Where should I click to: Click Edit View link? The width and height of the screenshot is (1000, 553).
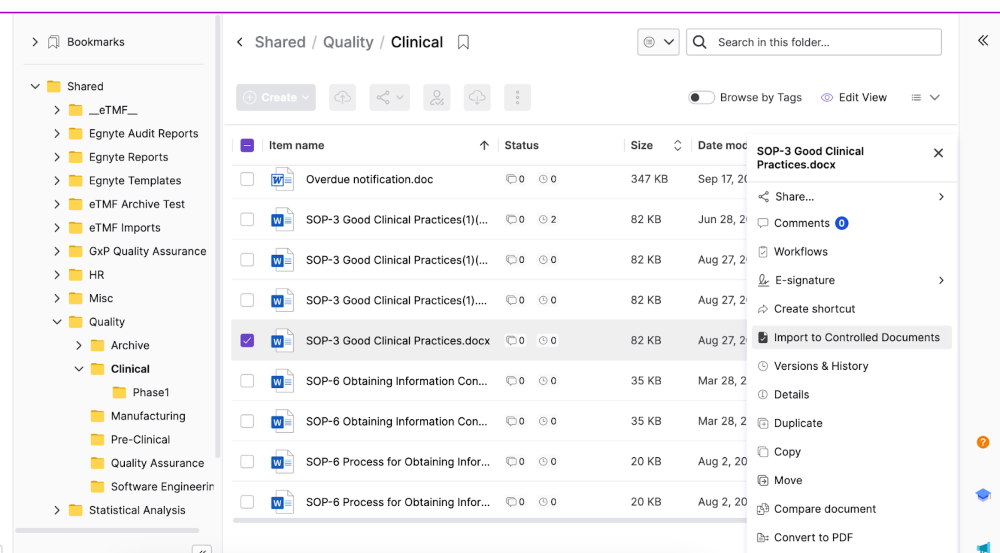(x=853, y=98)
